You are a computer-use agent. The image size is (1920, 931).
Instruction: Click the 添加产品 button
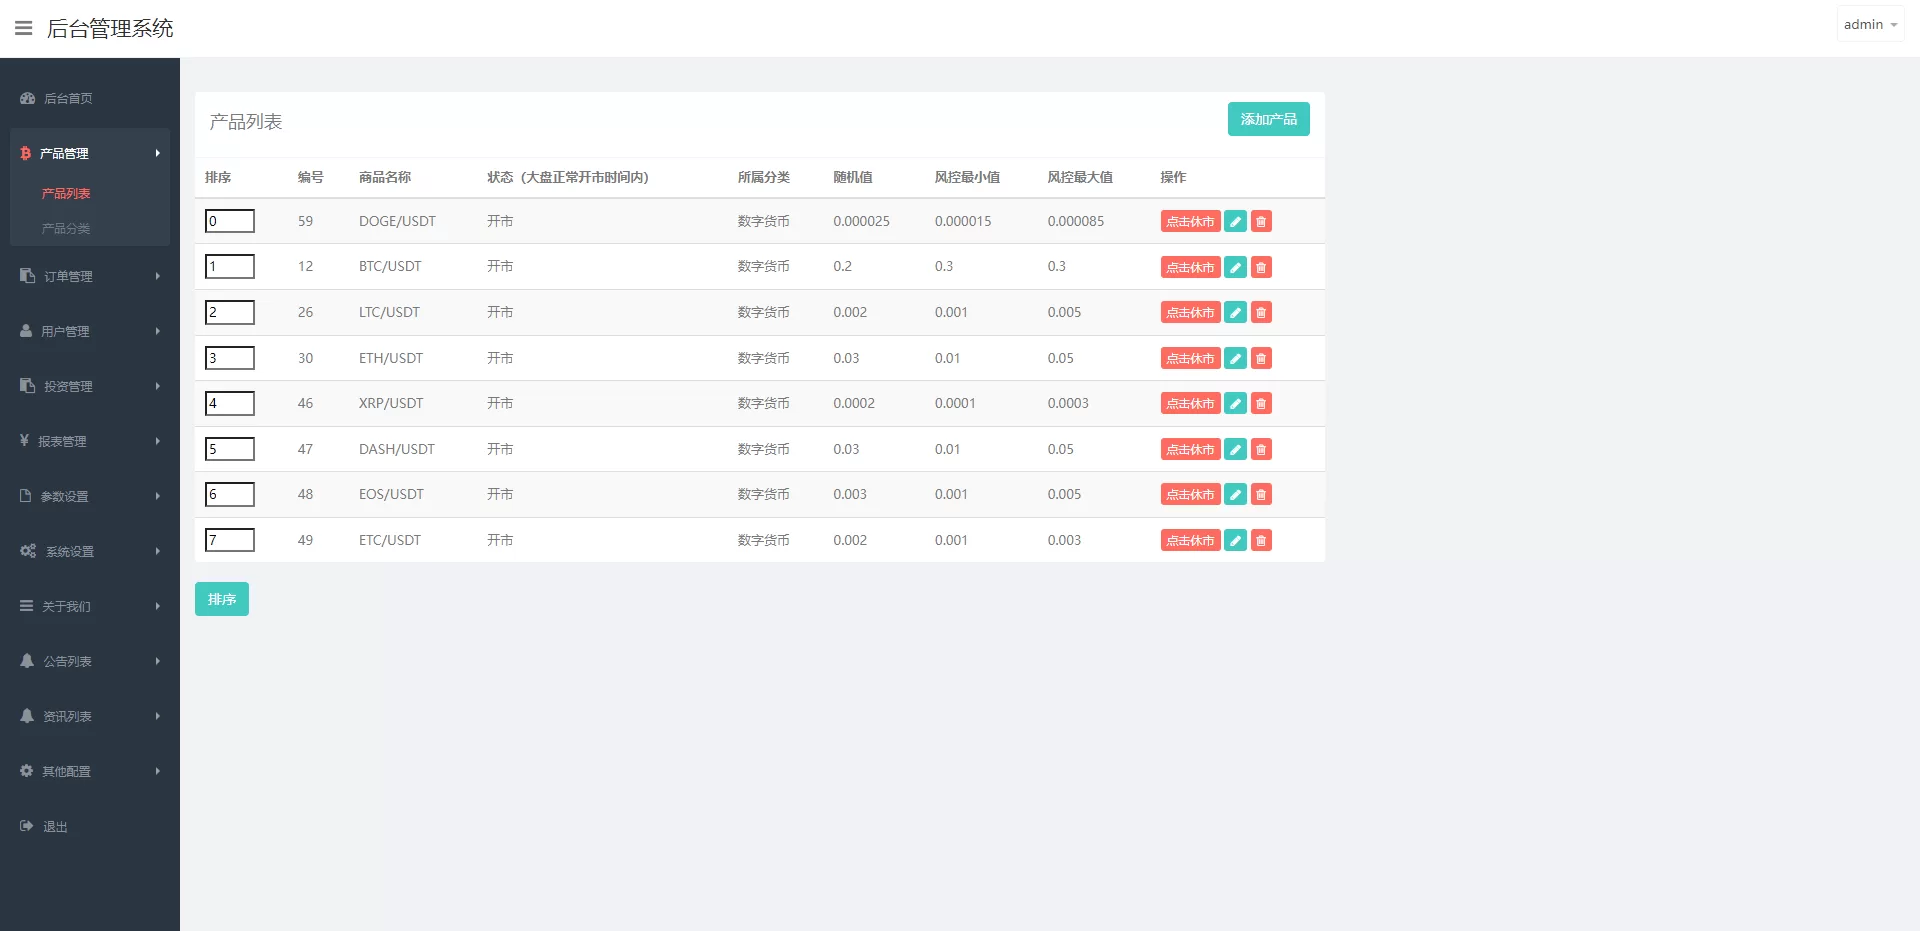(1268, 119)
